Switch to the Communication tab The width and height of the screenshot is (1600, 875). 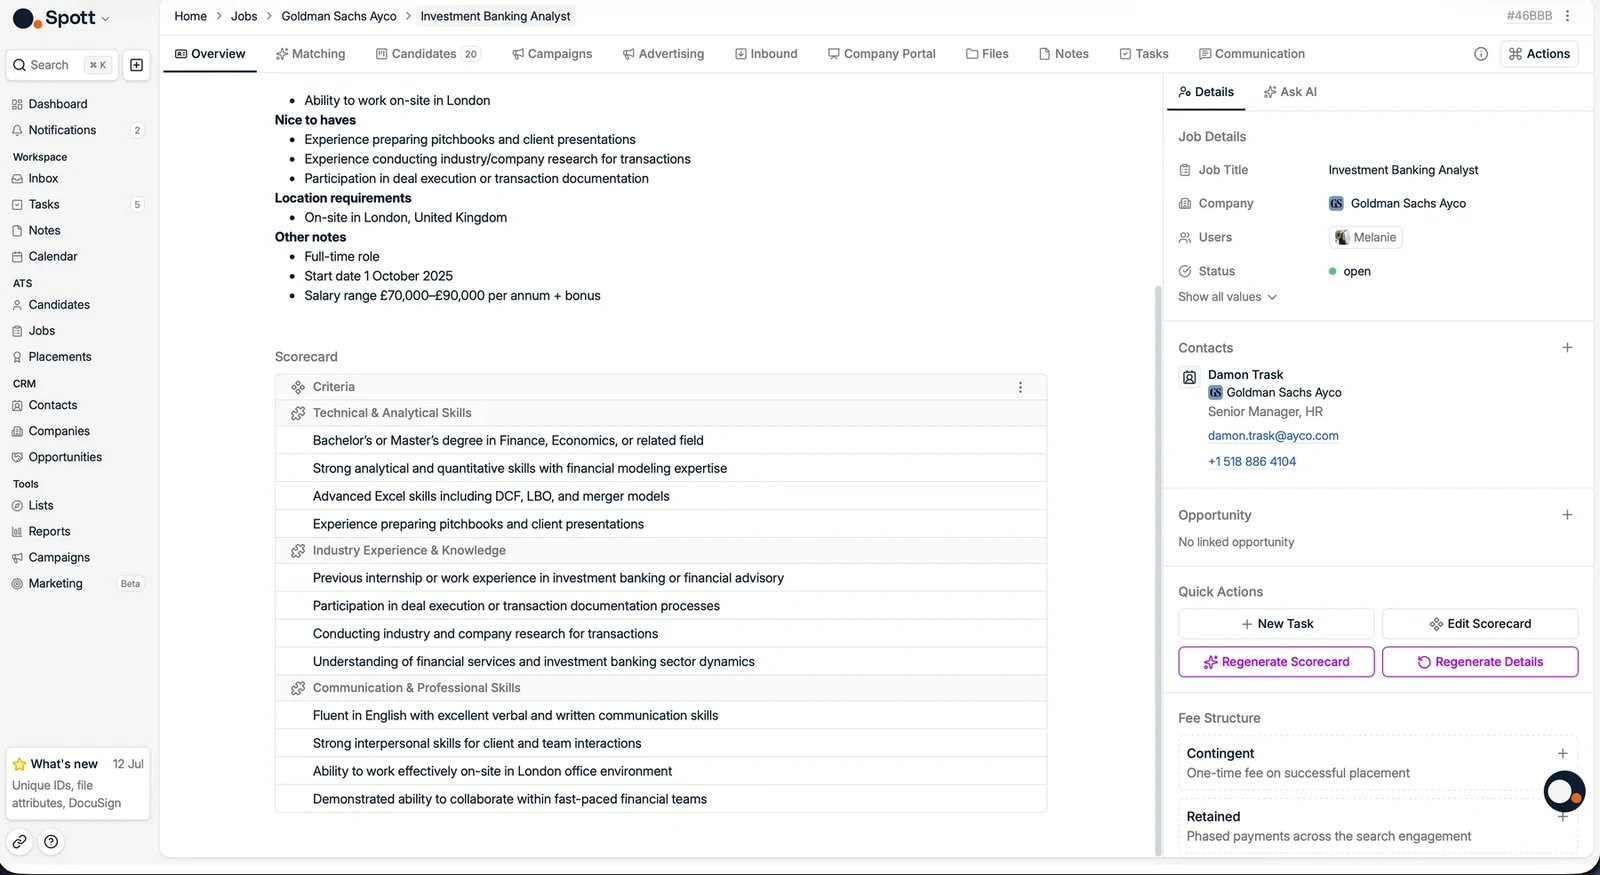tap(1252, 54)
